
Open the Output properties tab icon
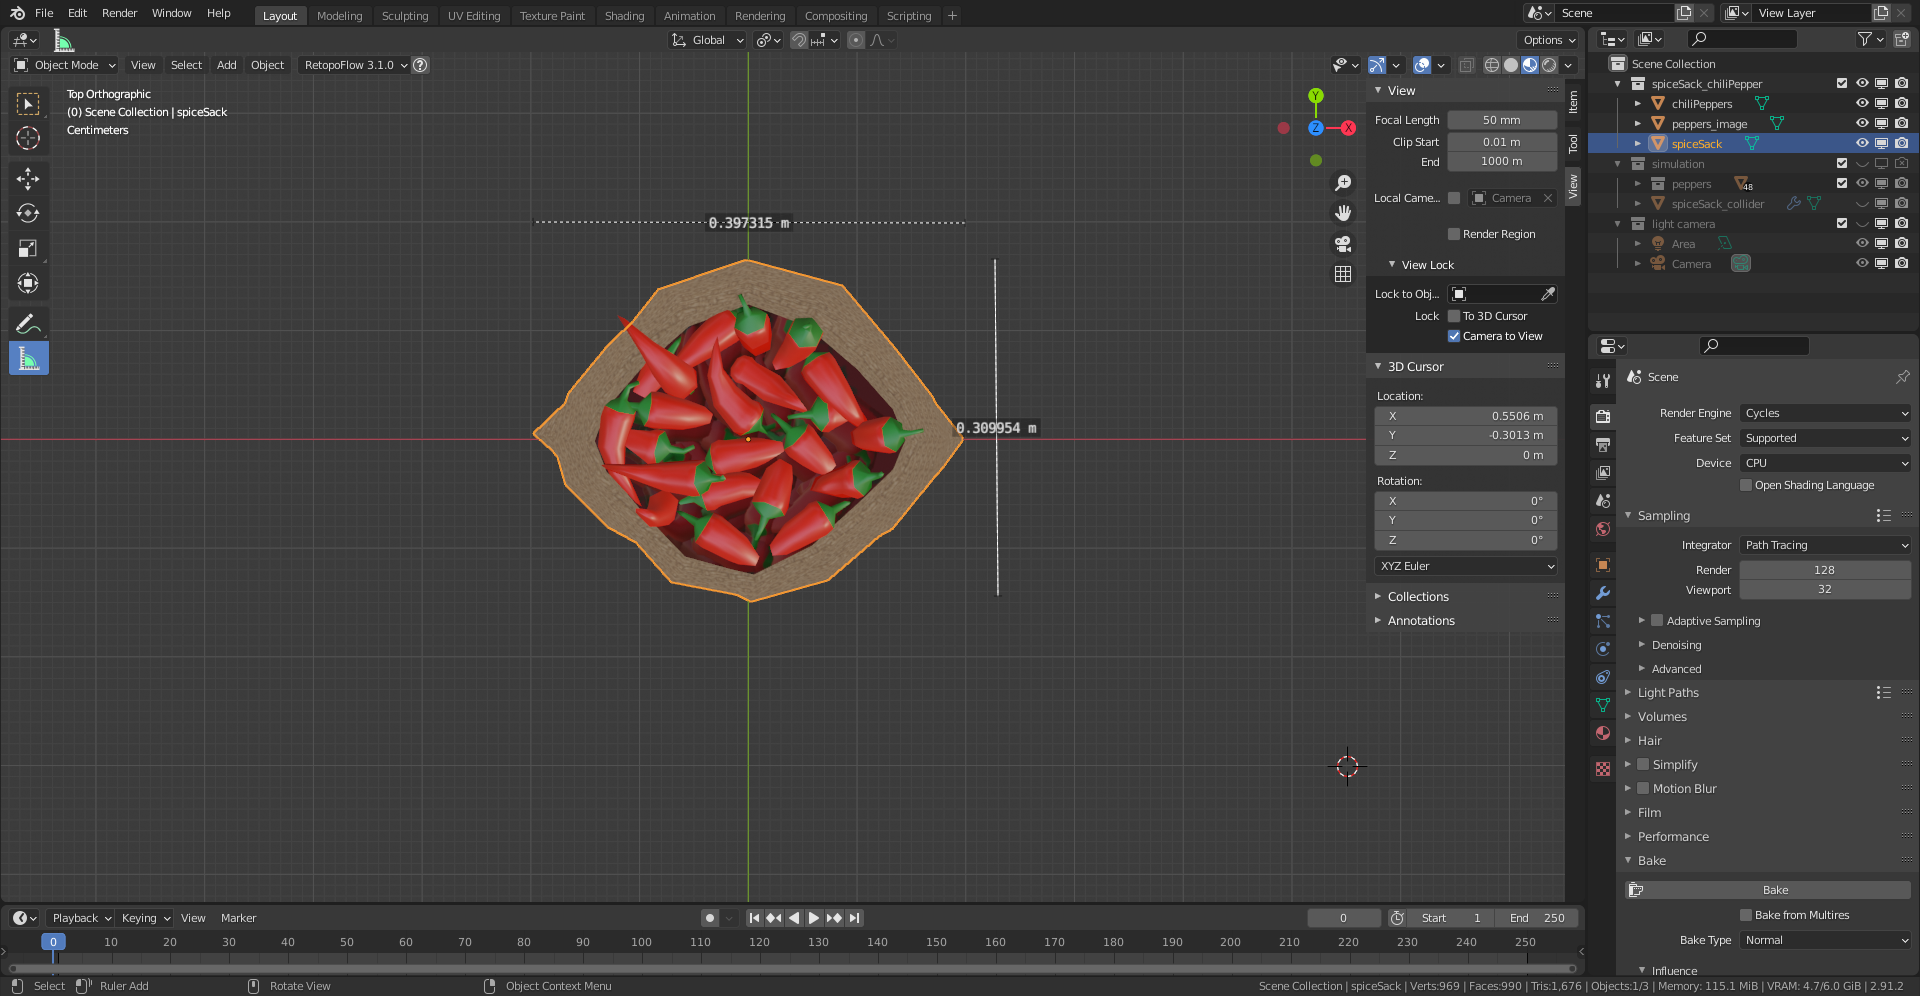pyautogui.click(x=1603, y=445)
